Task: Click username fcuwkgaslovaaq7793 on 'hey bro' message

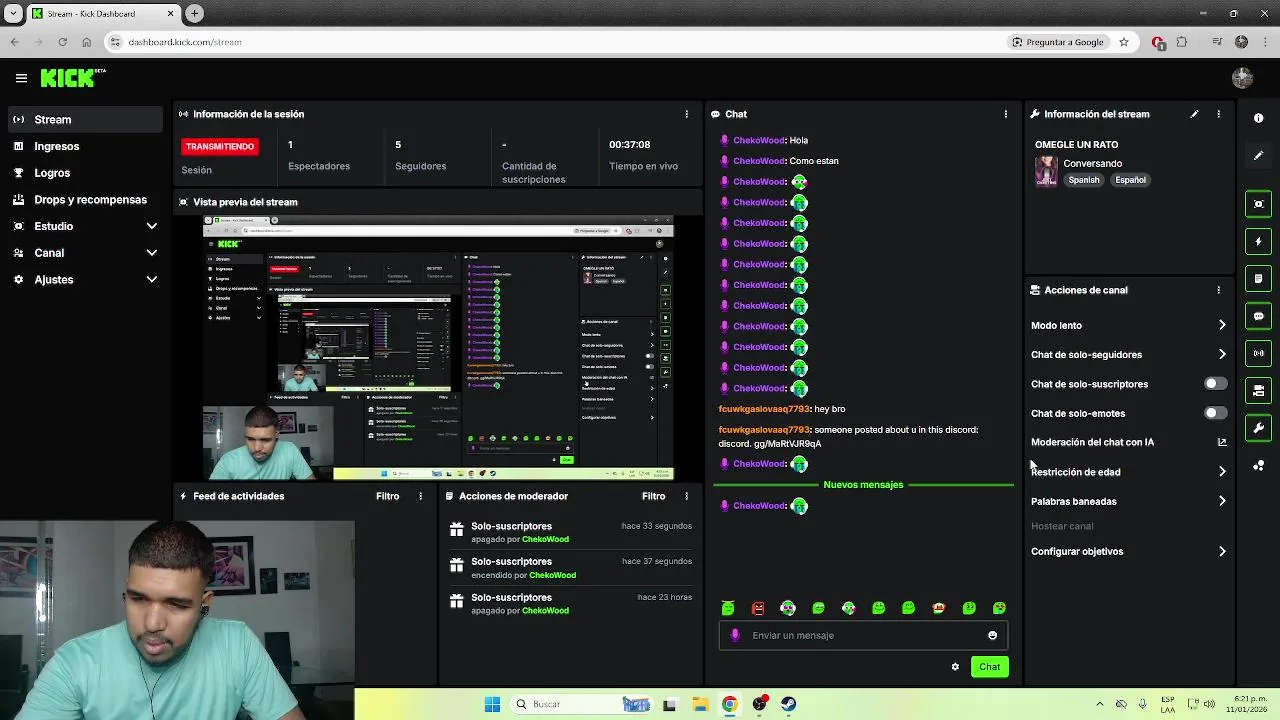Action: [764, 409]
